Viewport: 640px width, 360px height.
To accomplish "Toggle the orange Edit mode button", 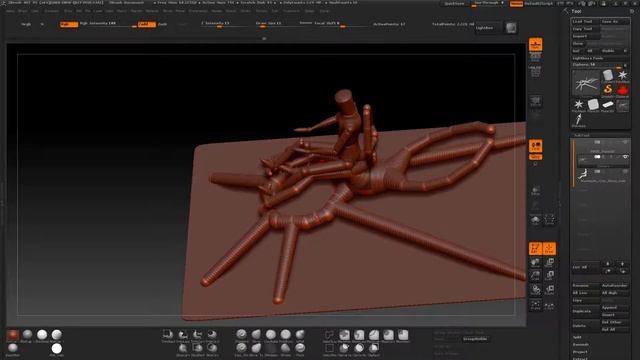I will click(536, 249).
